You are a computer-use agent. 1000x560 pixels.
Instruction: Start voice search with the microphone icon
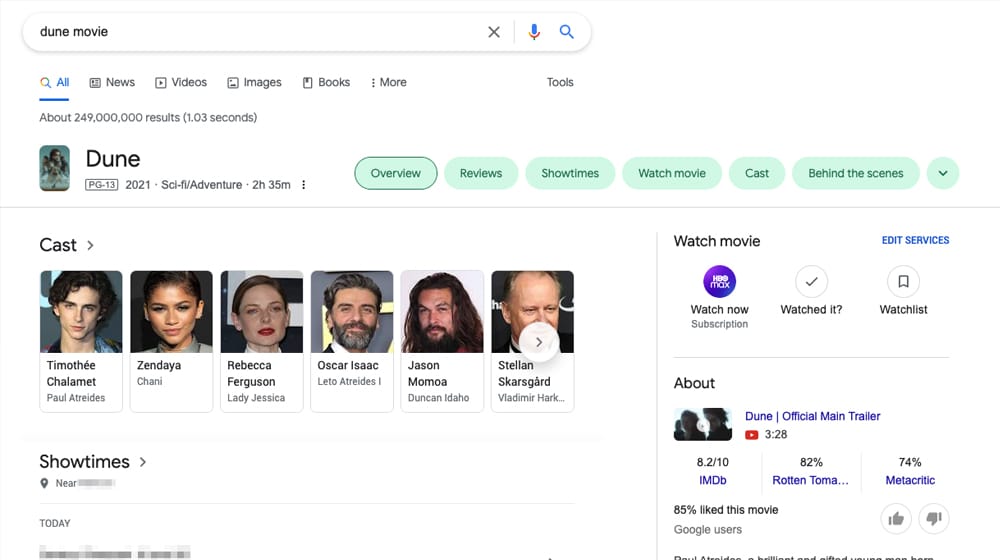click(x=534, y=32)
